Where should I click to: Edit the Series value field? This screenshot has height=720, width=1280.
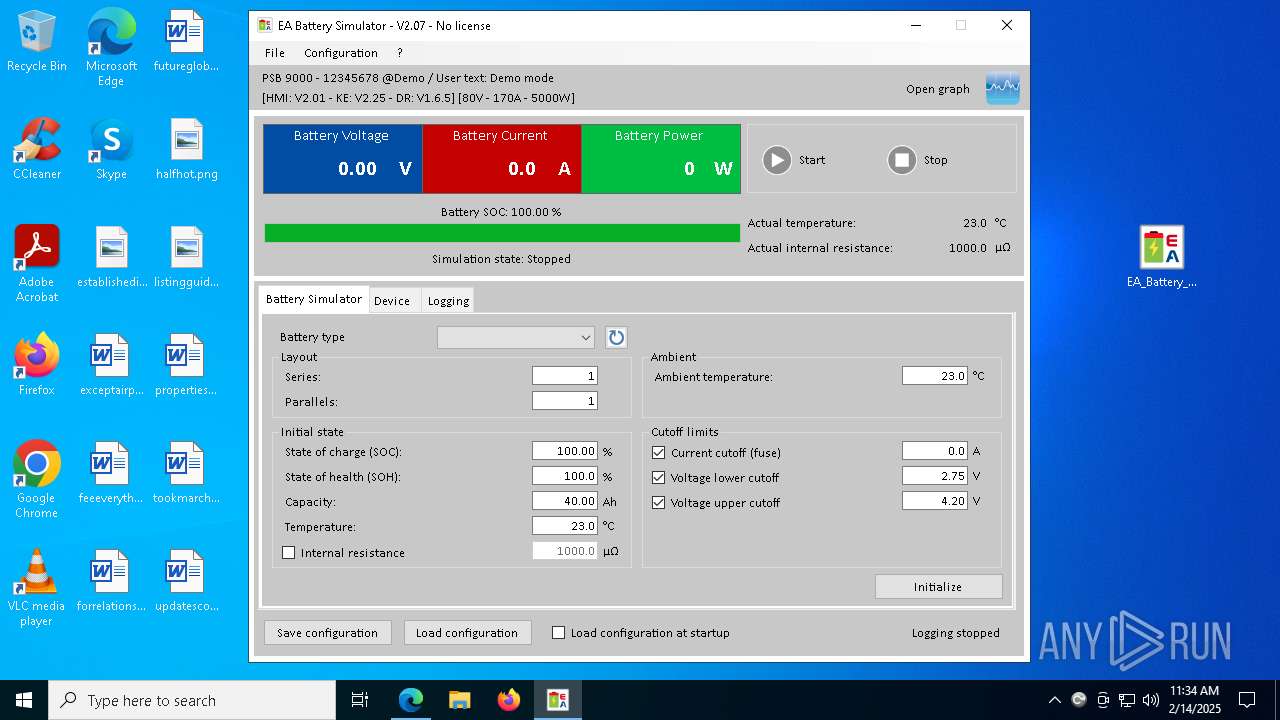click(565, 376)
